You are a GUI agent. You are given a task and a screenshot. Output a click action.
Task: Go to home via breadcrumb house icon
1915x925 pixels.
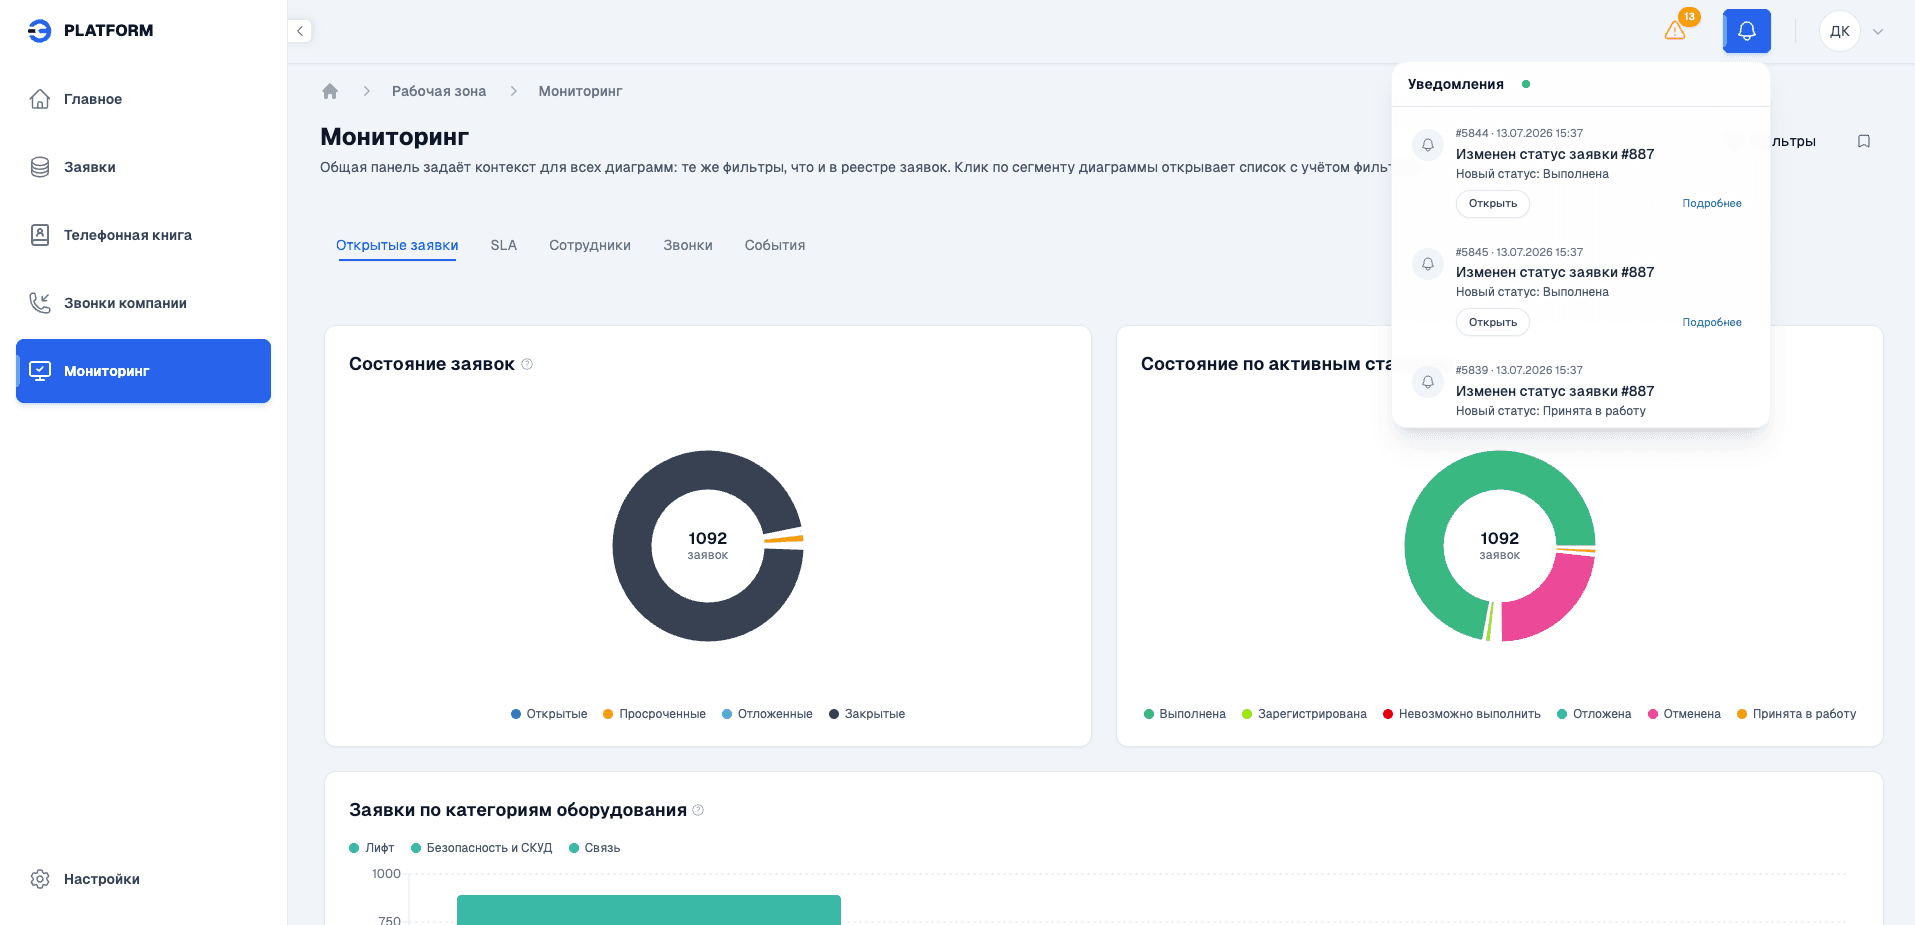click(330, 91)
